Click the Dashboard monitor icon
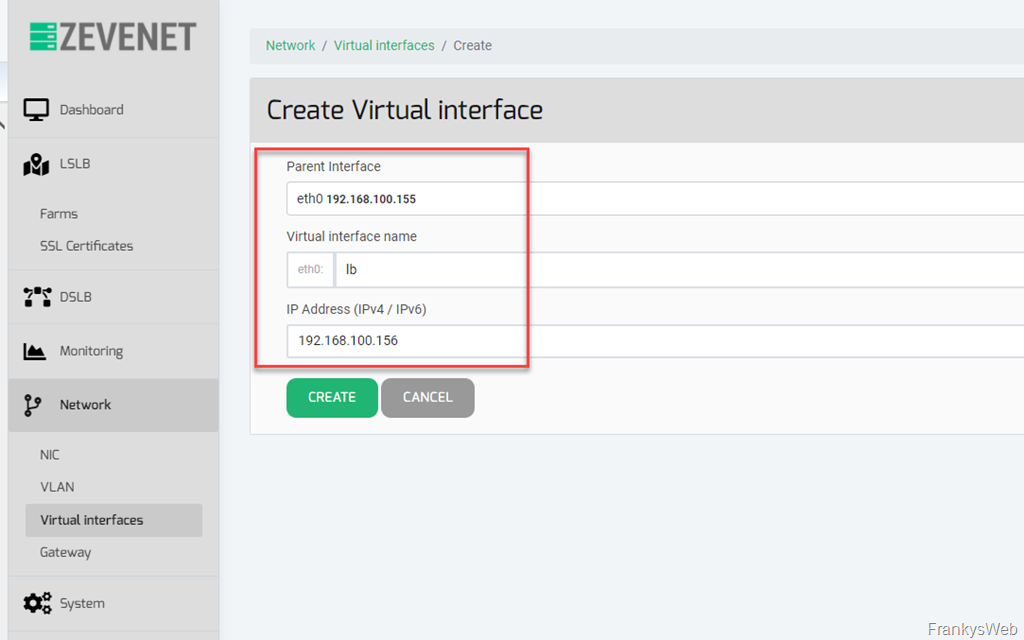This screenshot has height=640, width=1024. tap(36, 110)
